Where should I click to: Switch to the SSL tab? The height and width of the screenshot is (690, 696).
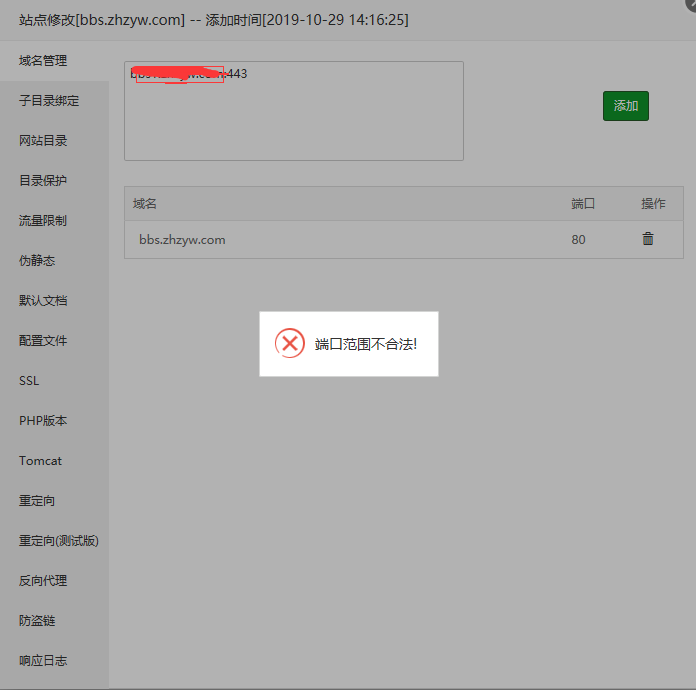[54, 381]
